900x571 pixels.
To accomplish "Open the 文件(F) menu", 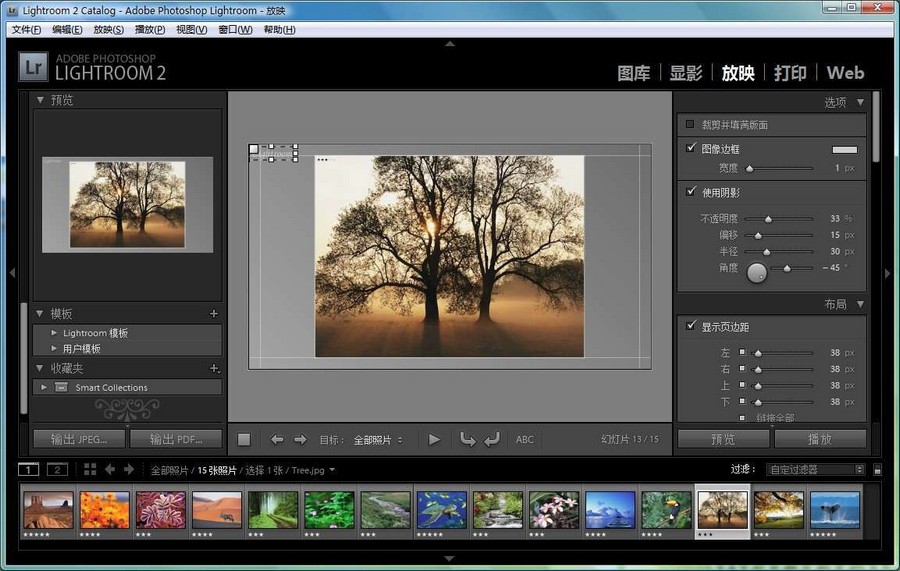I will (26, 30).
